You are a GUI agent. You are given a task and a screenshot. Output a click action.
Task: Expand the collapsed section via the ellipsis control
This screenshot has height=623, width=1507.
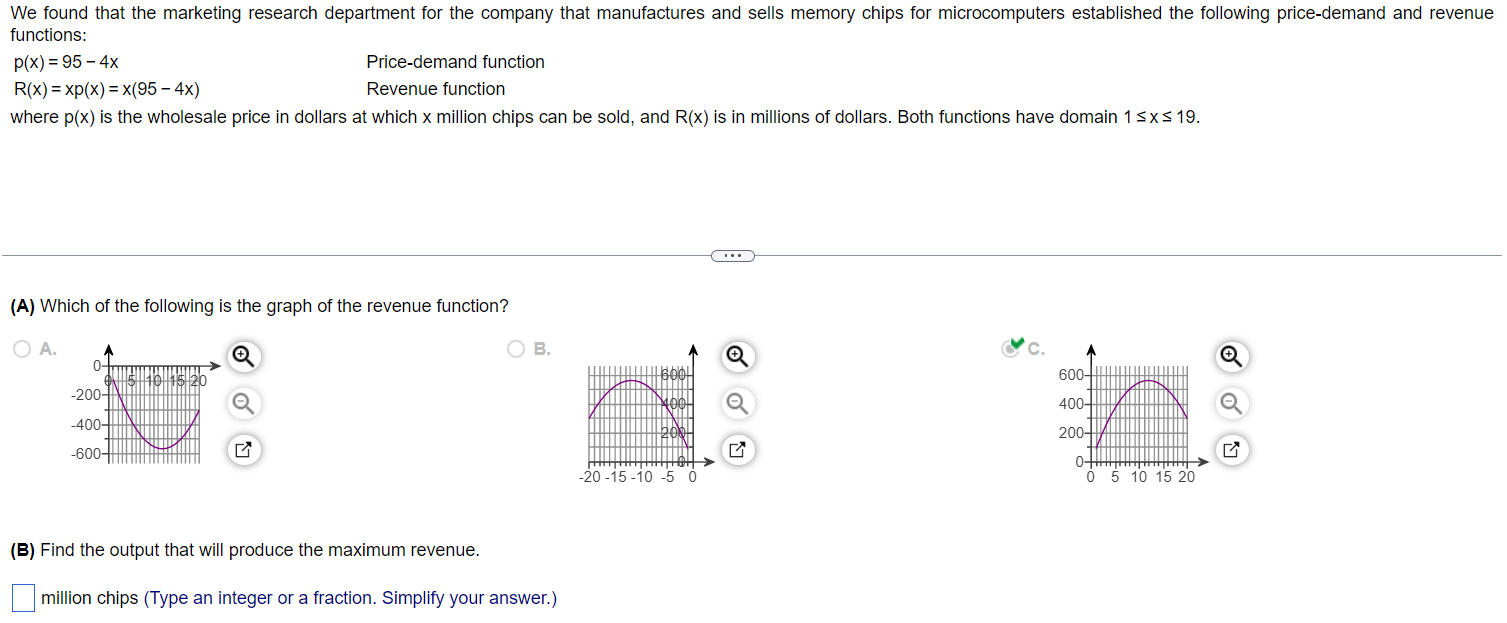pyautogui.click(x=732, y=255)
